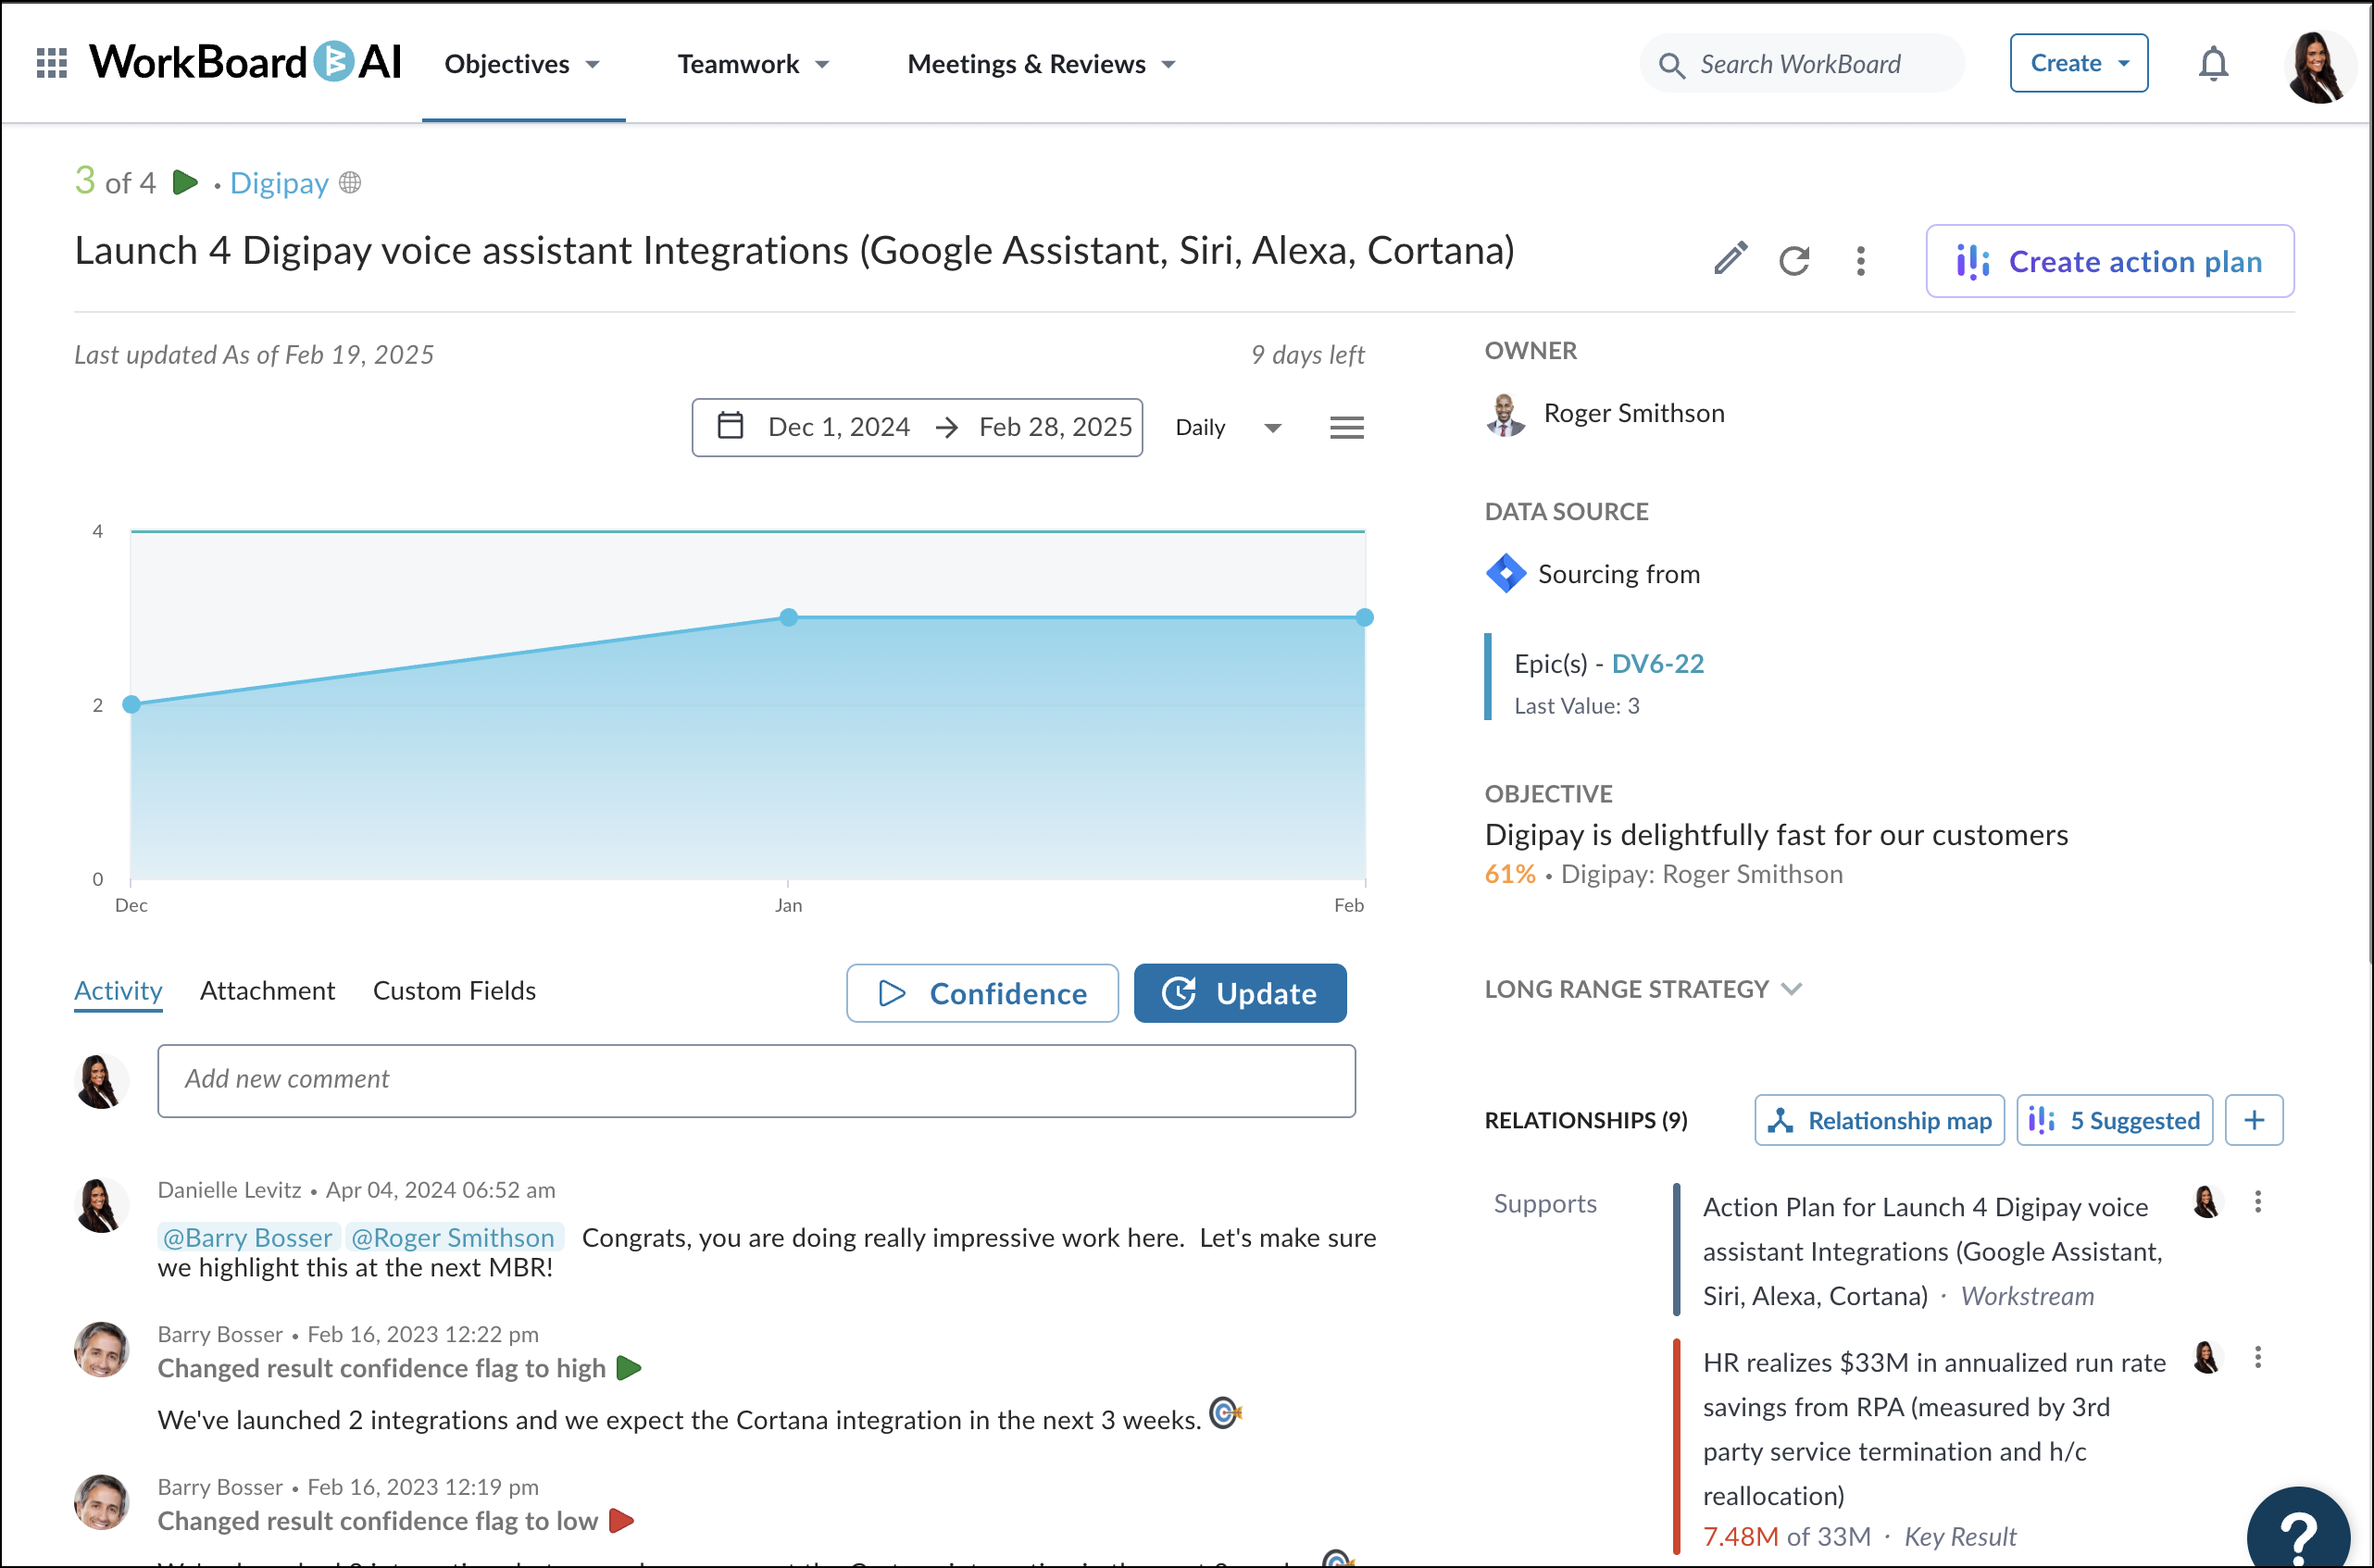The width and height of the screenshot is (2374, 1568).
Task: Open the chart hamburger menu
Action: coord(1346,428)
